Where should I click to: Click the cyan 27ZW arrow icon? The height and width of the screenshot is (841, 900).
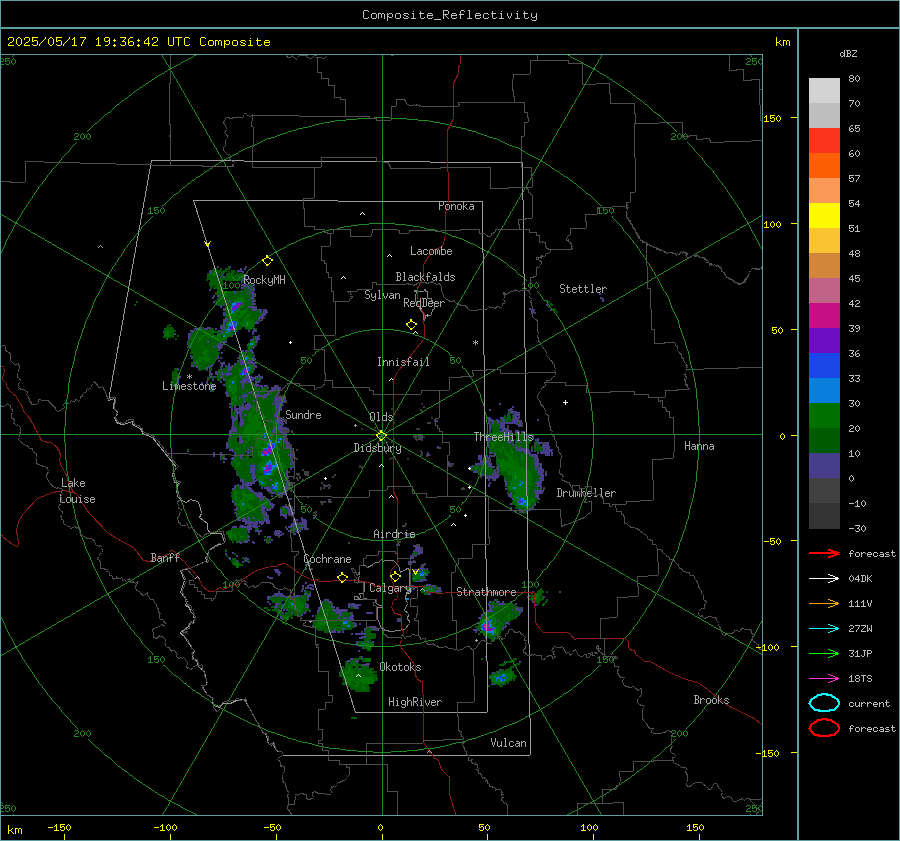coord(824,629)
